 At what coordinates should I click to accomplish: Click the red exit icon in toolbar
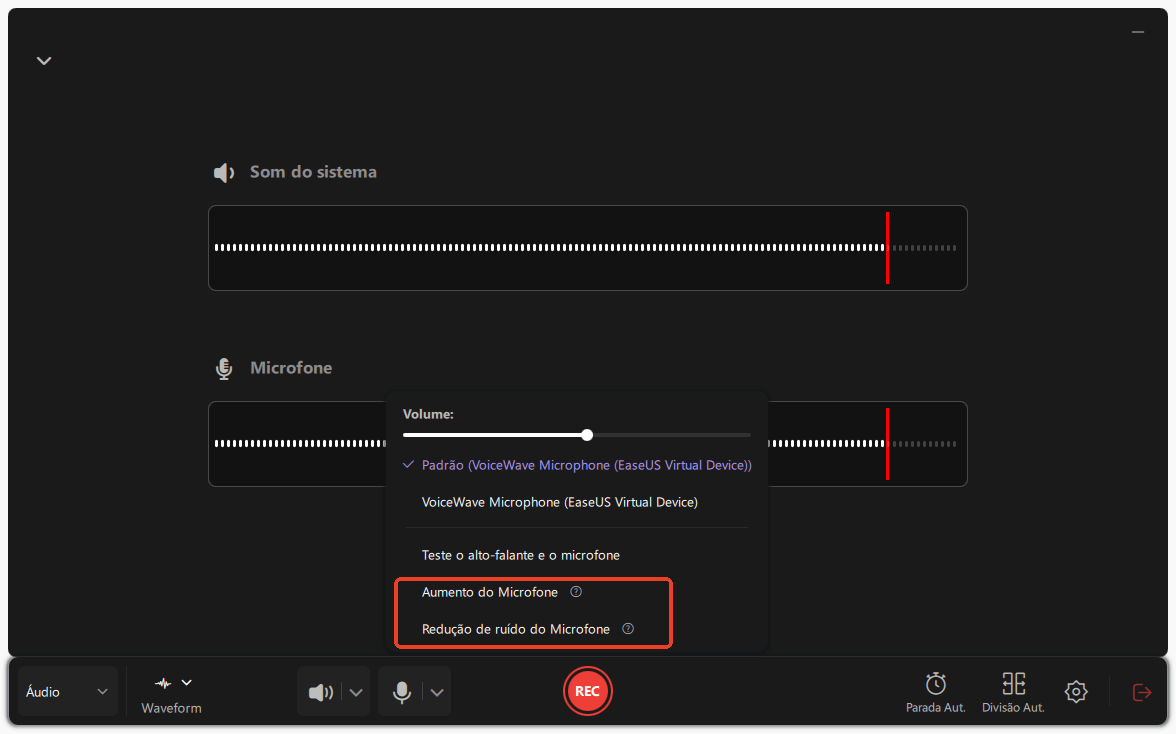[x=1142, y=692]
